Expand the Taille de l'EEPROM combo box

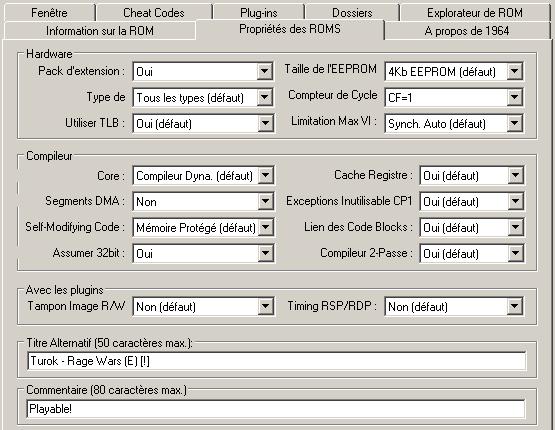coord(453,71)
